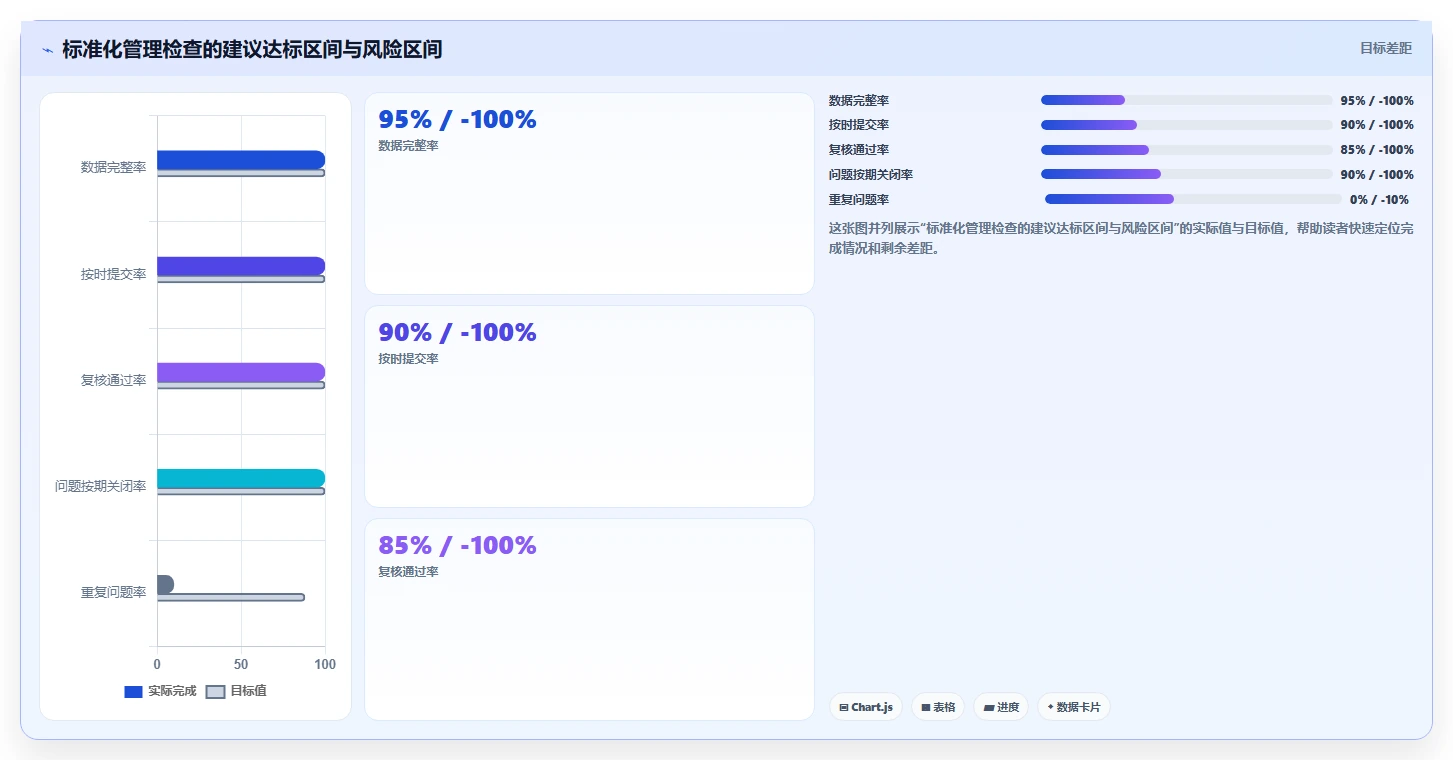Click the 问题按期关闭率 label in progress list

point(871,175)
